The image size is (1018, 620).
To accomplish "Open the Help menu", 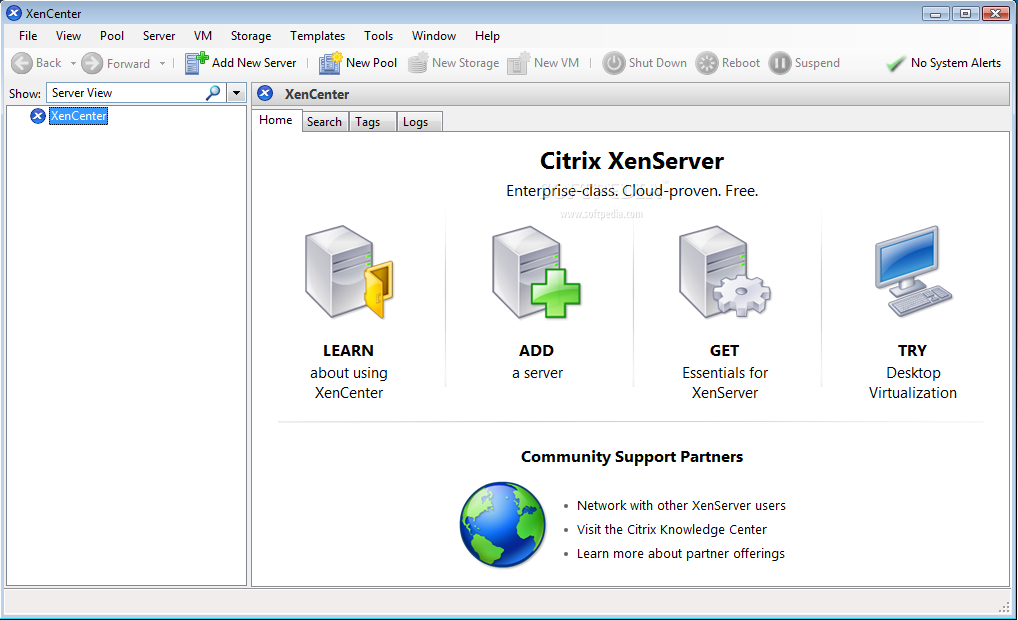I will [x=487, y=36].
